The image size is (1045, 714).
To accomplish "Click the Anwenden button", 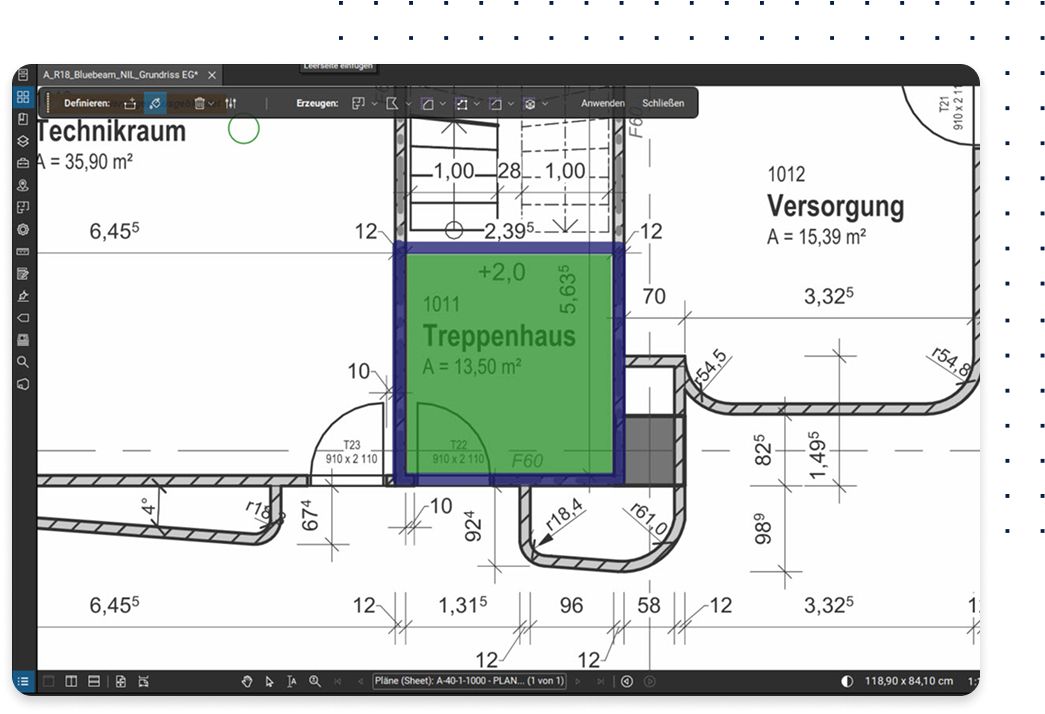I will [602, 103].
